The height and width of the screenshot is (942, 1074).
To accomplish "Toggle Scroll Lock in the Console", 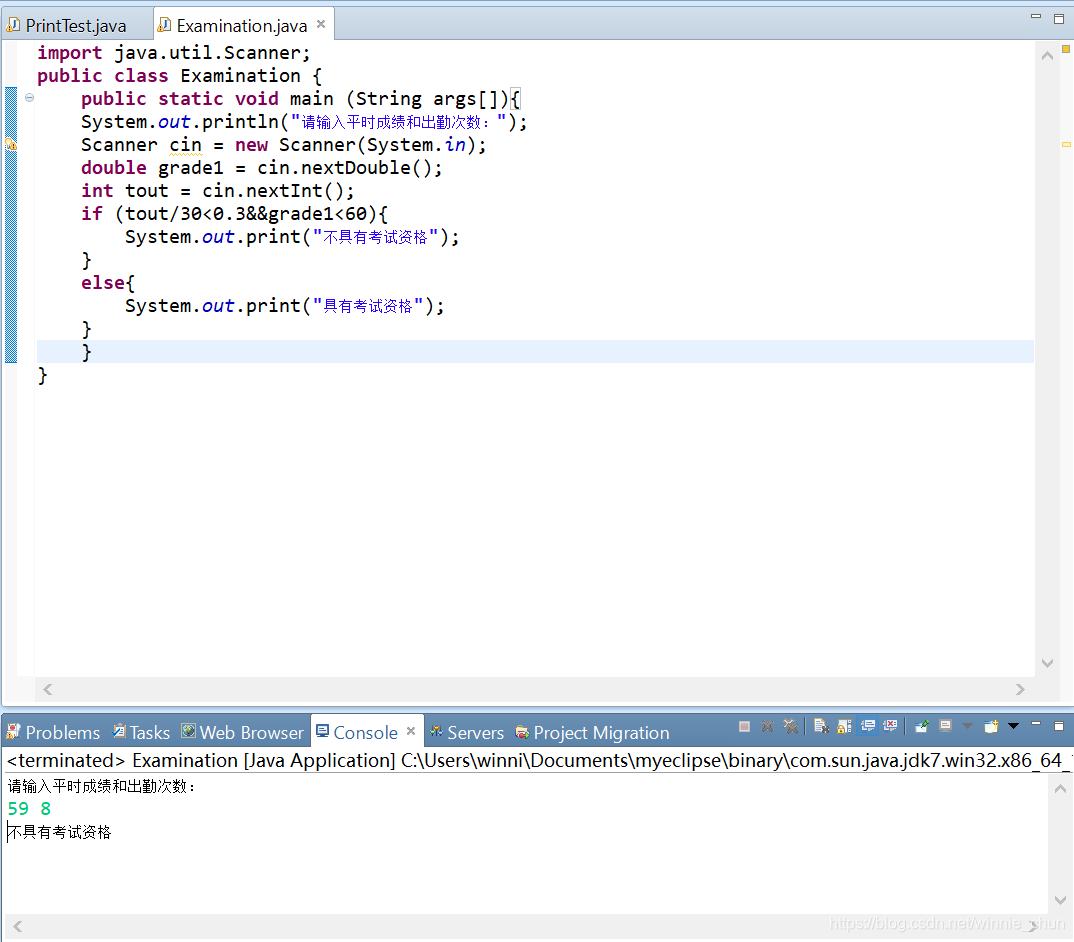I will click(x=845, y=726).
